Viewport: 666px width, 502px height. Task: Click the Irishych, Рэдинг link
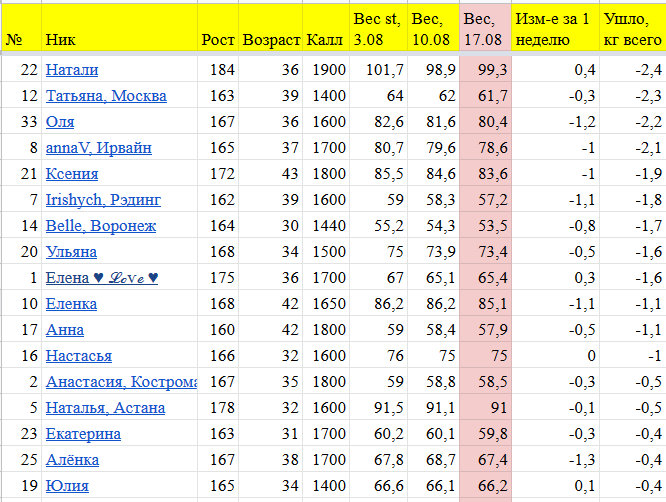click(103, 200)
